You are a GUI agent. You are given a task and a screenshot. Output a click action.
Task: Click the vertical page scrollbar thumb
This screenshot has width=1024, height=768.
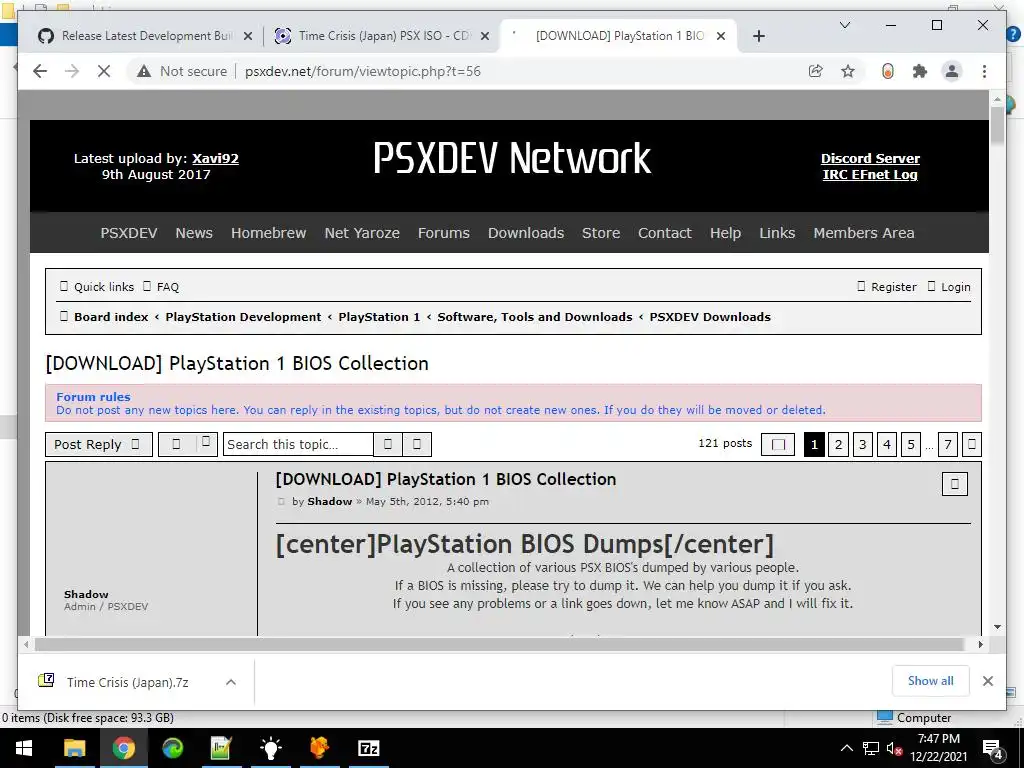click(x=997, y=127)
